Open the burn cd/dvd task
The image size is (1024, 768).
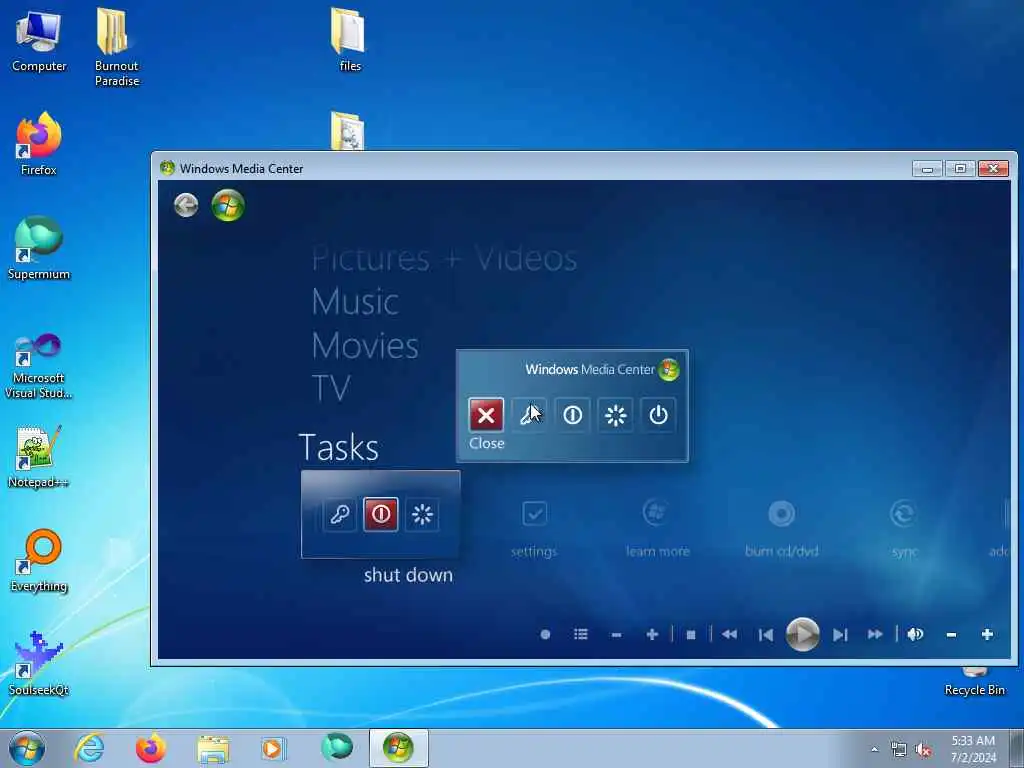(x=782, y=529)
